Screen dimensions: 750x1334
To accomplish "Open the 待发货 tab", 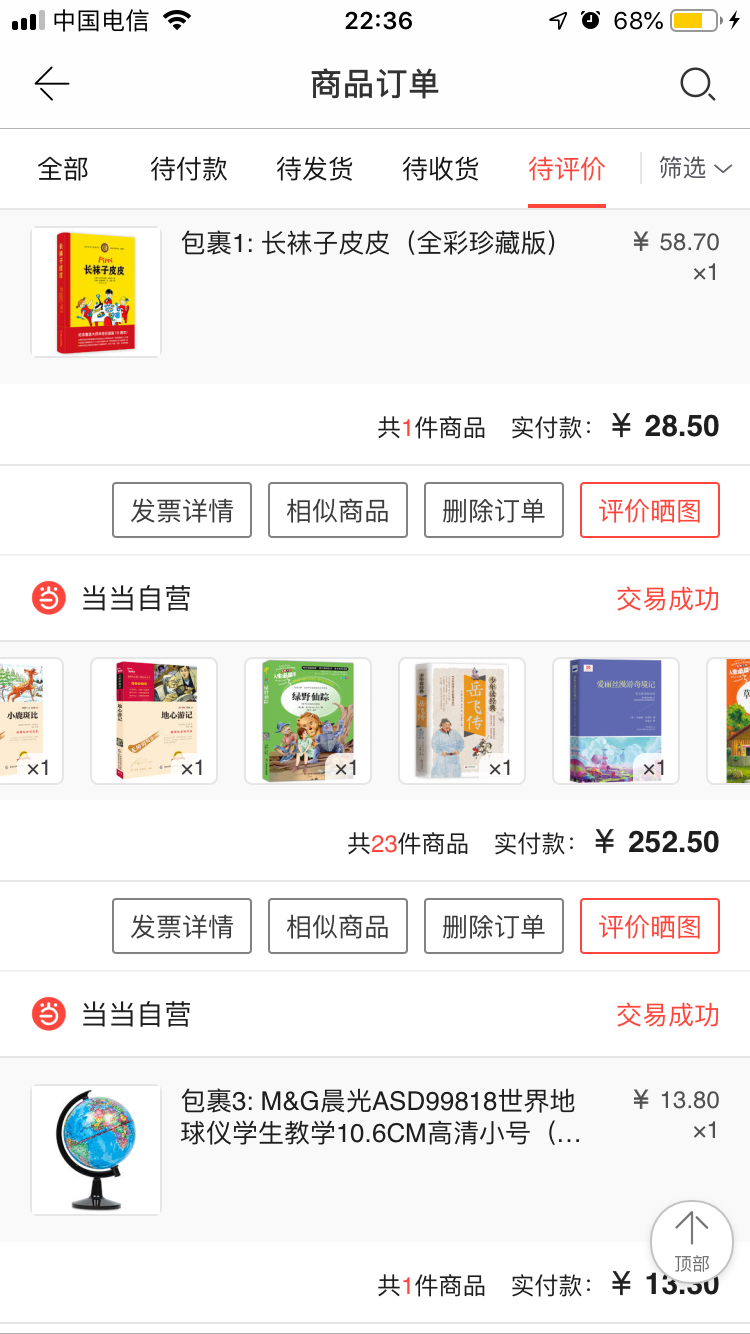I will (x=315, y=169).
